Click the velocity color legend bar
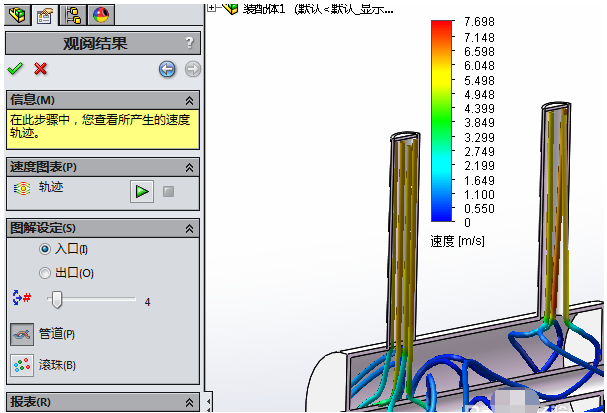607x413 pixels. point(441,121)
